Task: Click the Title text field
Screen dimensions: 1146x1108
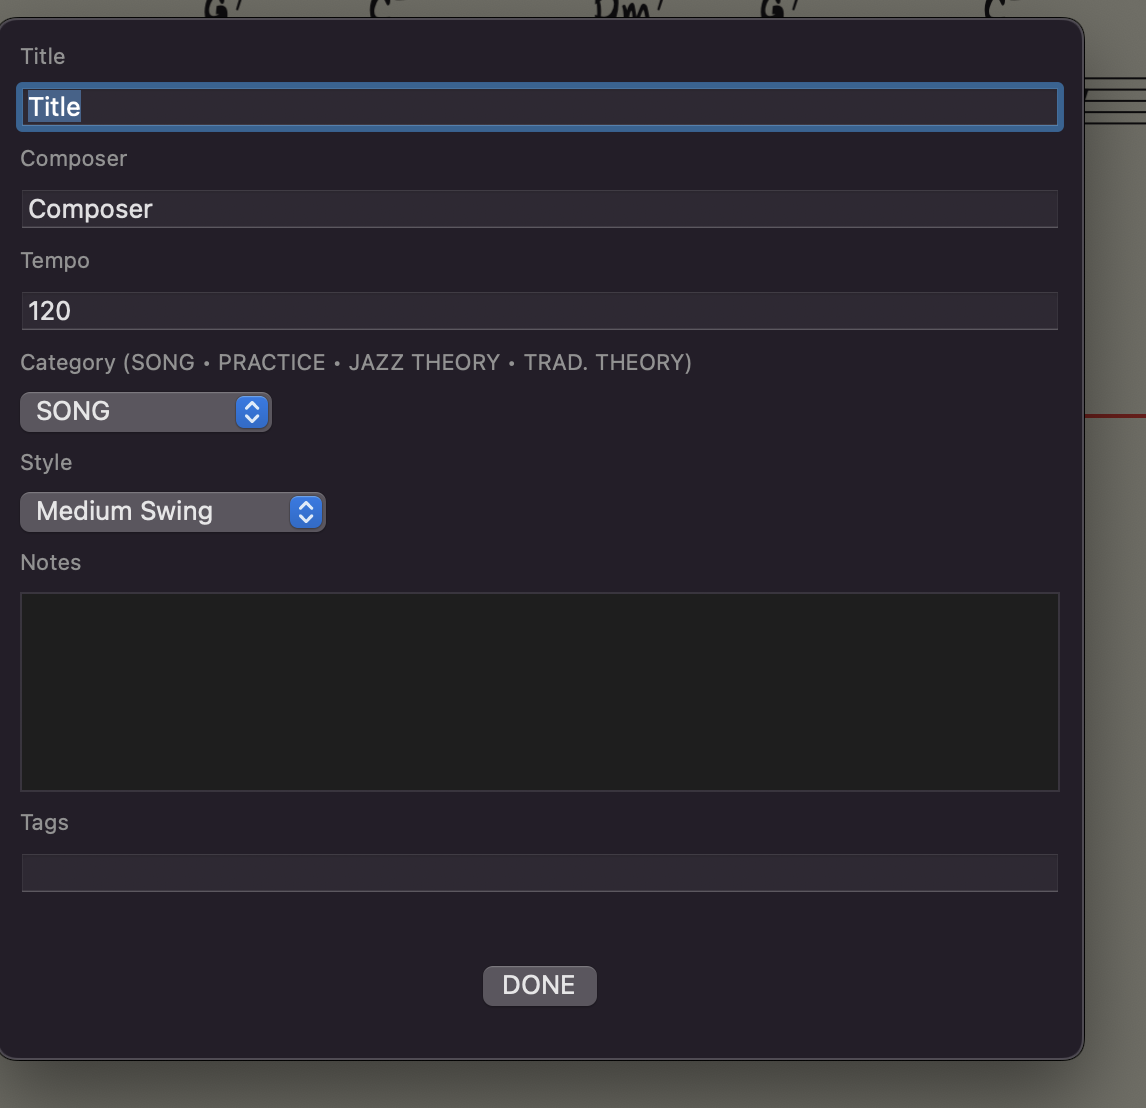Action: (540, 107)
